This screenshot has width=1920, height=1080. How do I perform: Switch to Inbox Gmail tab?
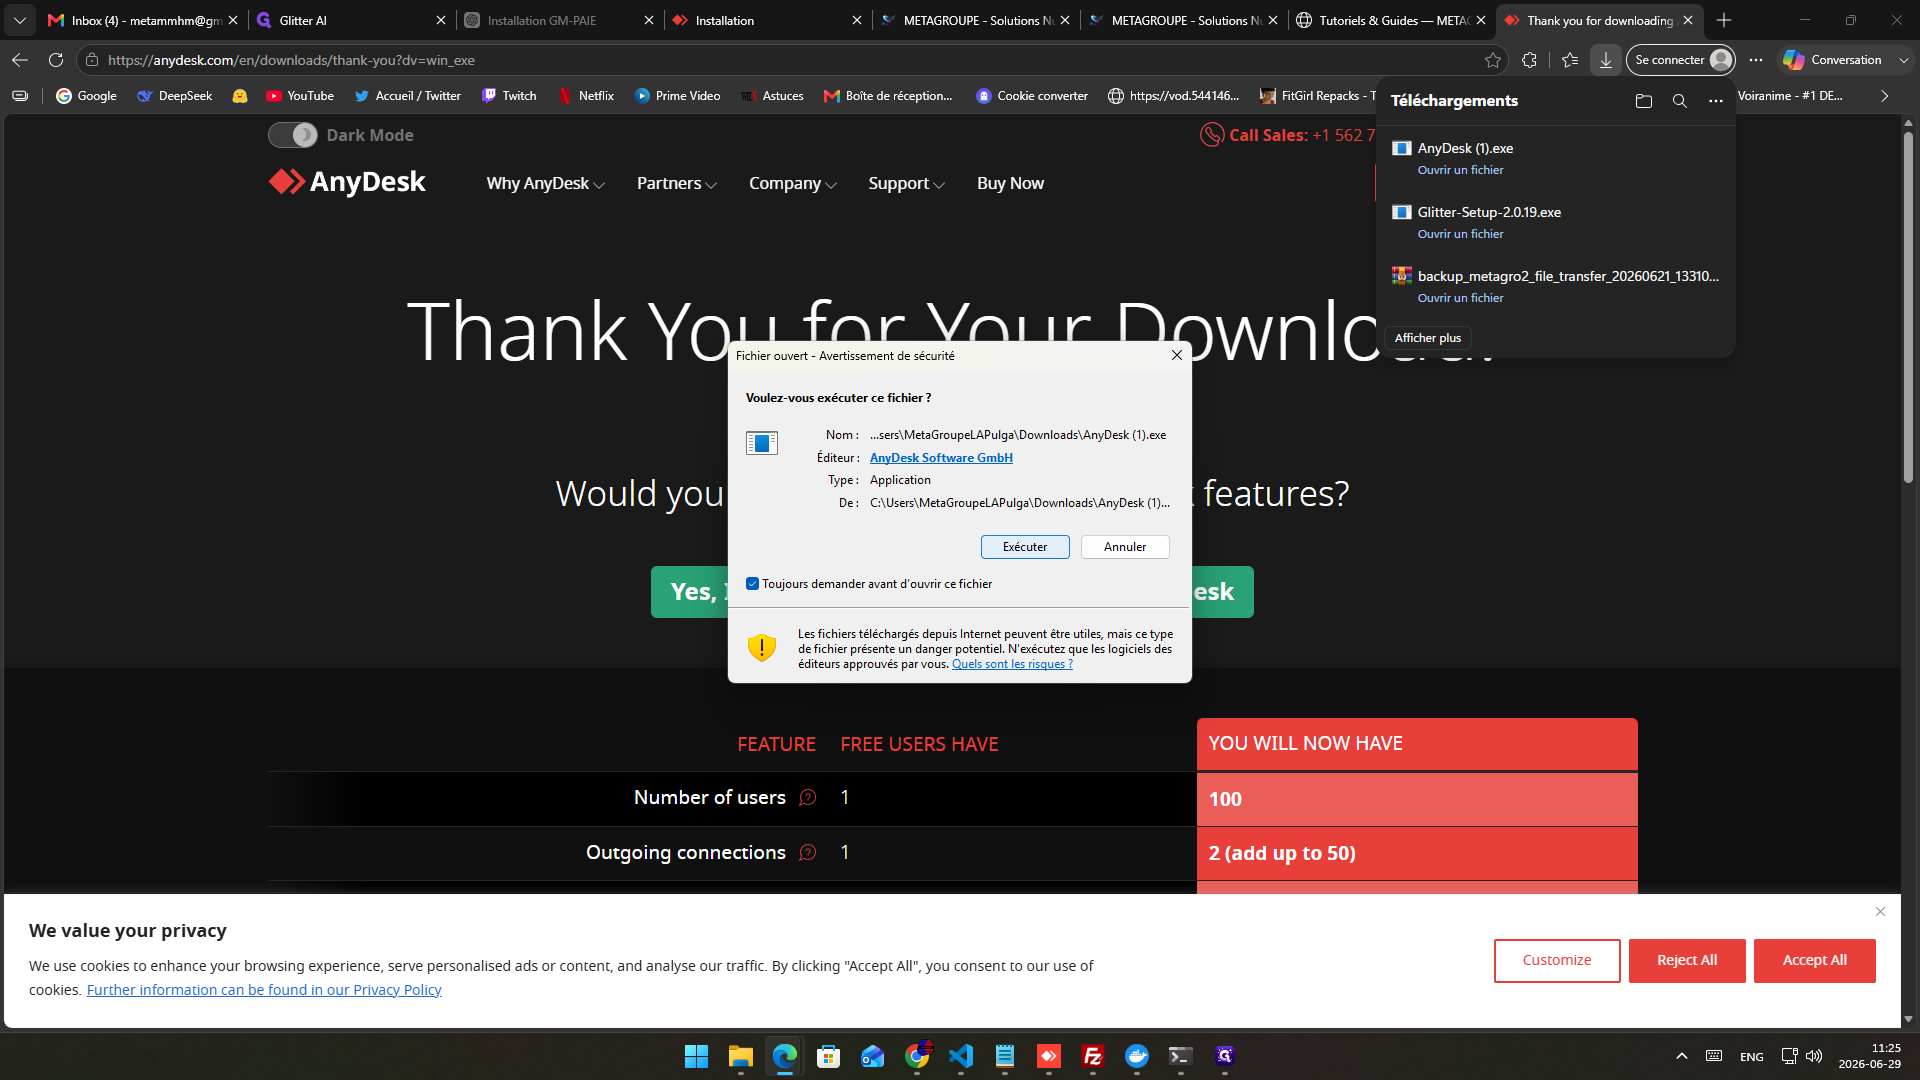point(144,20)
